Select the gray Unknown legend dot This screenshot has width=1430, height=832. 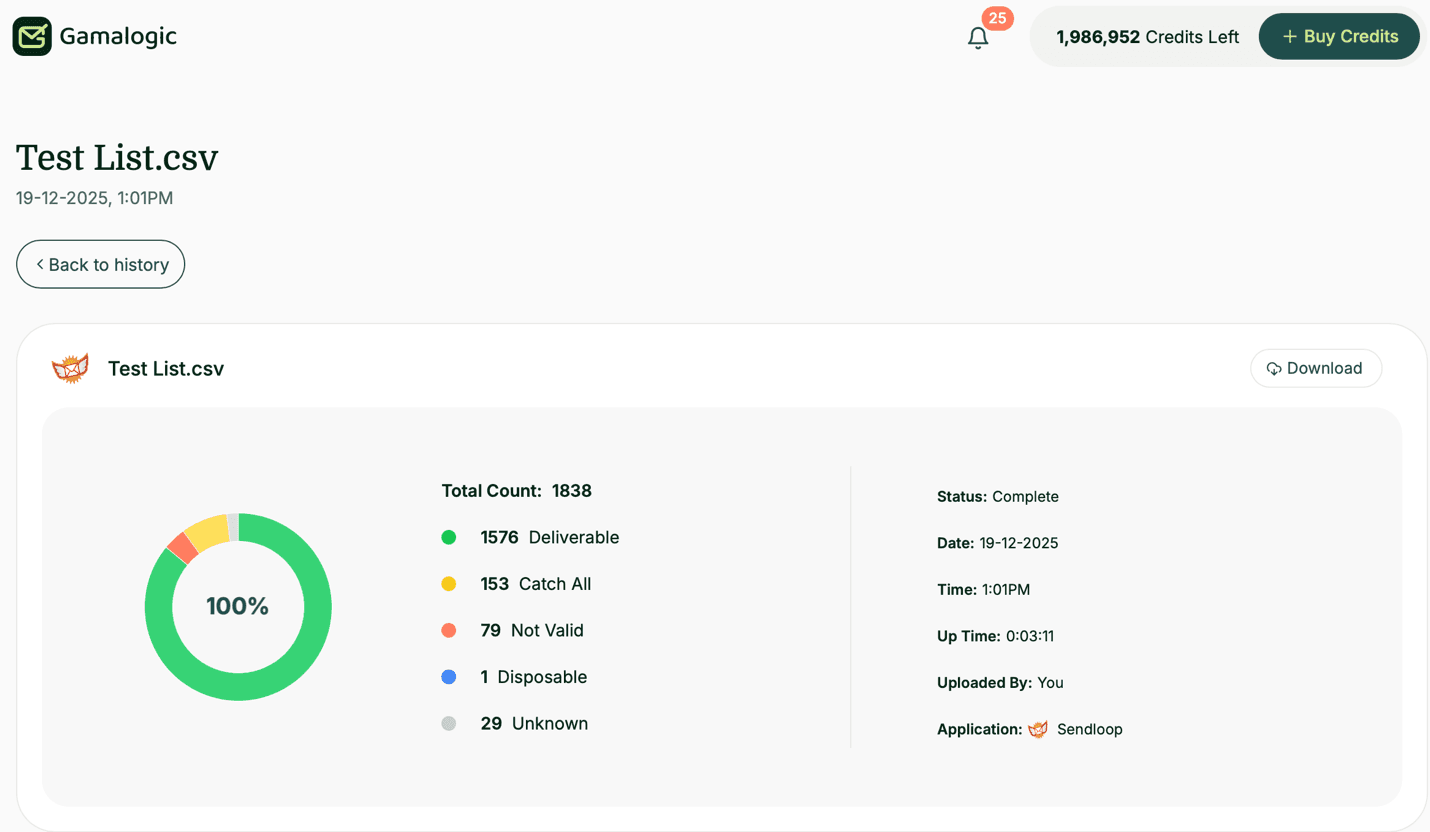[448, 723]
